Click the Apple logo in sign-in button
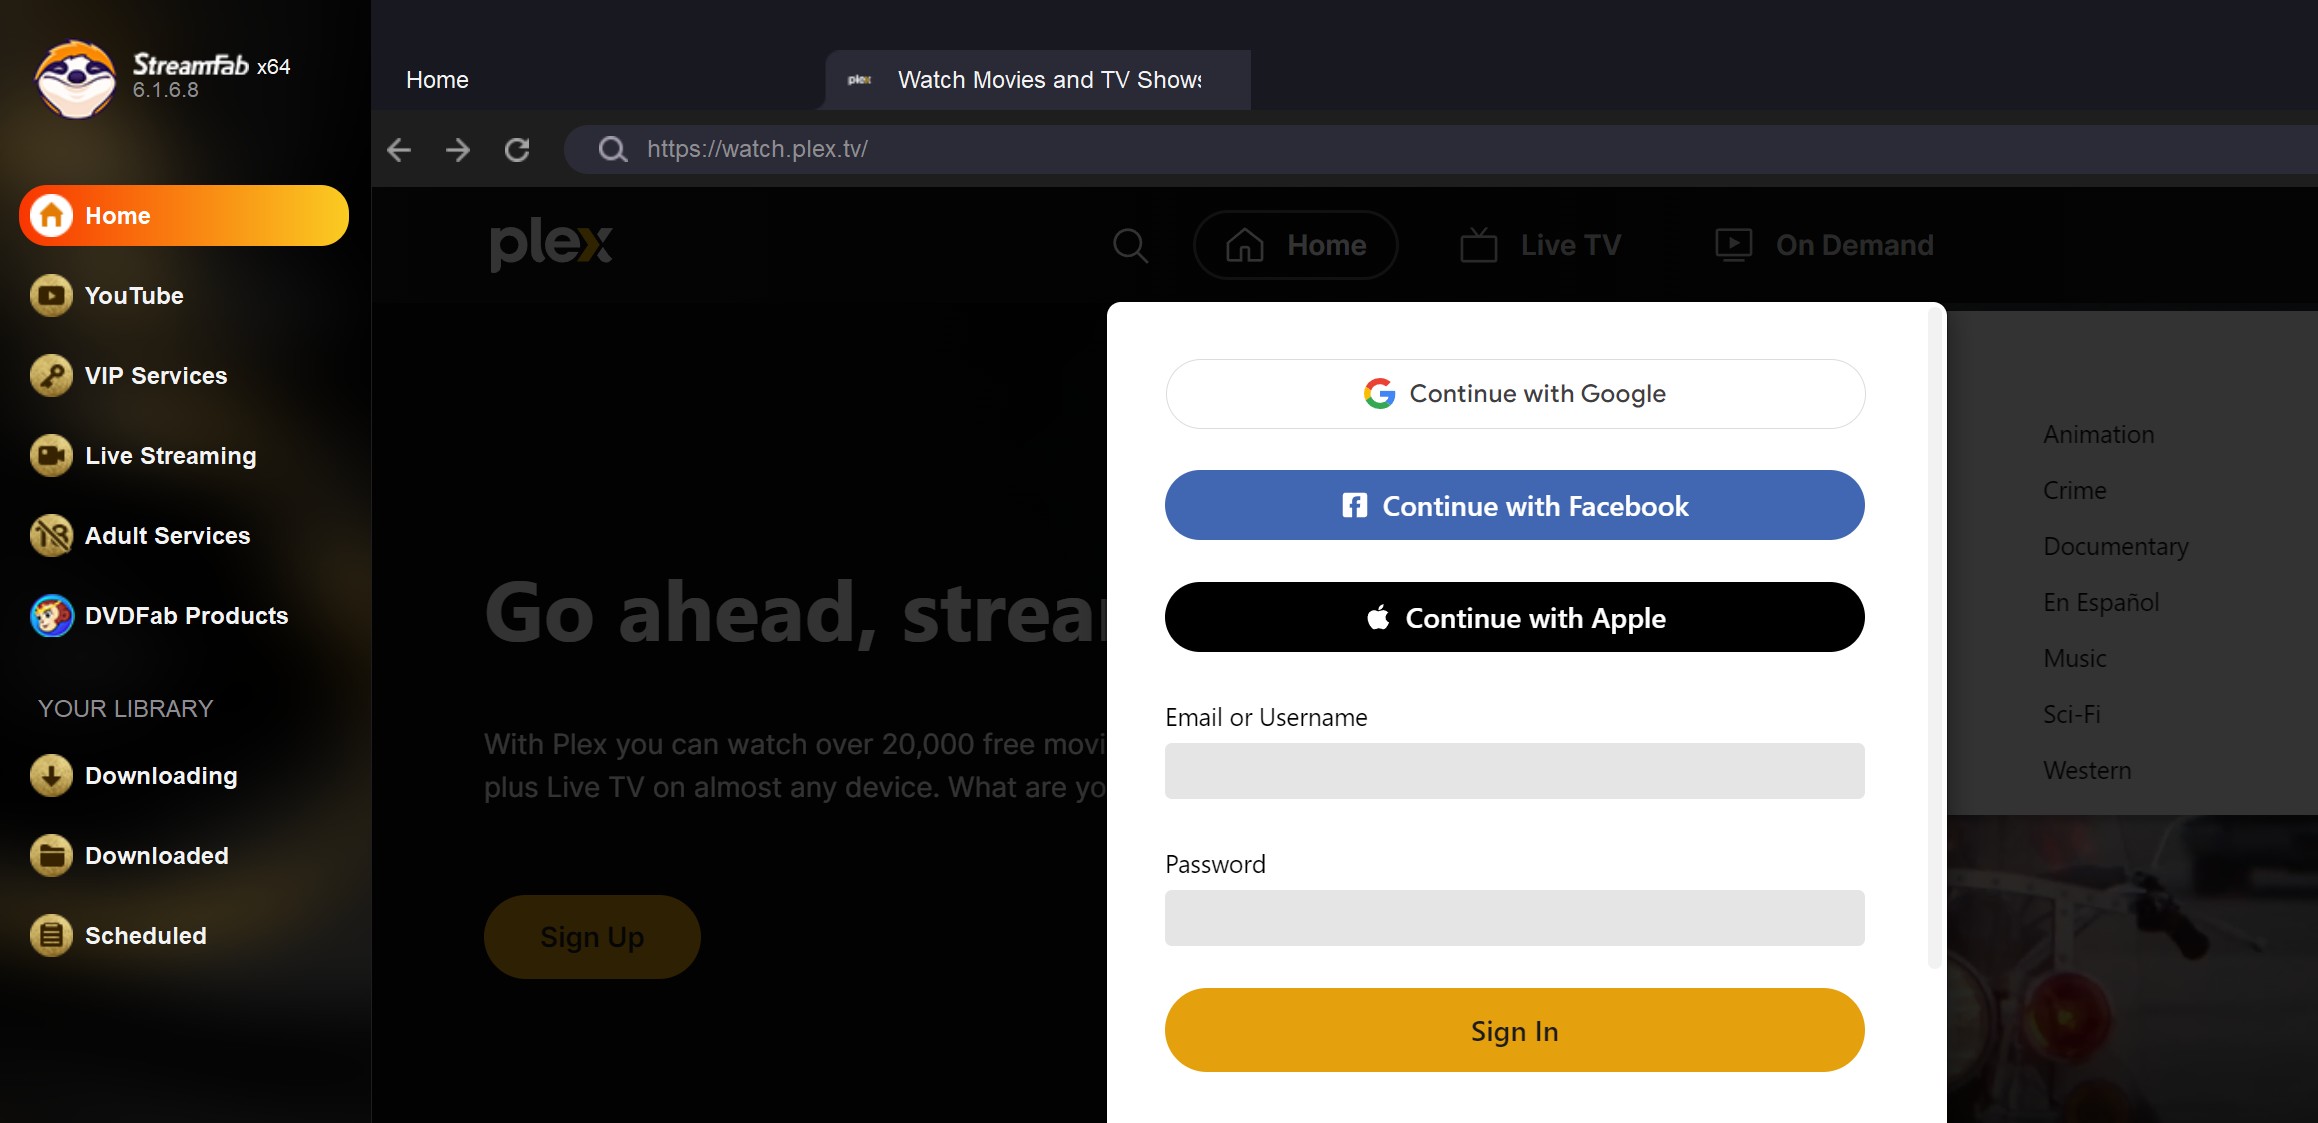This screenshot has height=1123, width=2318. 1378,617
